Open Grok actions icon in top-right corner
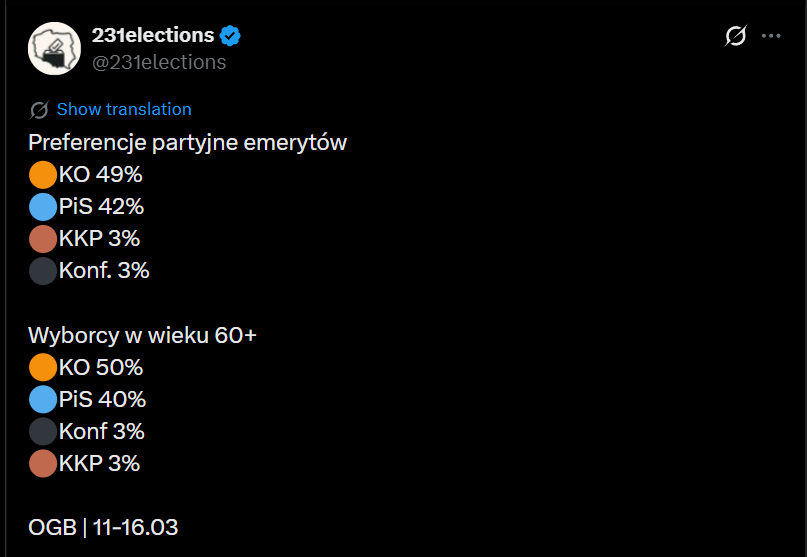This screenshot has height=557, width=807. point(735,36)
